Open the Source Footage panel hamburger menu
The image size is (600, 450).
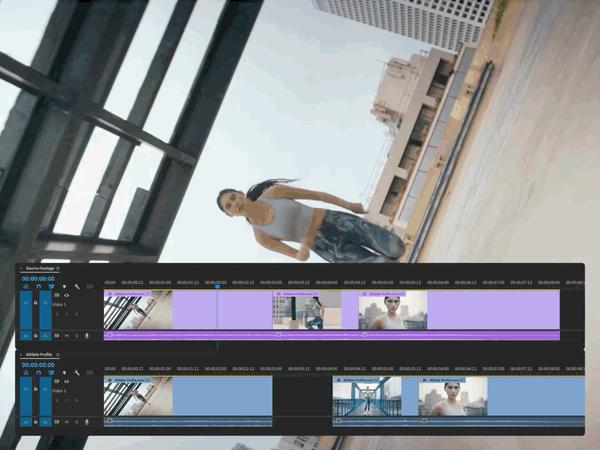(58, 268)
